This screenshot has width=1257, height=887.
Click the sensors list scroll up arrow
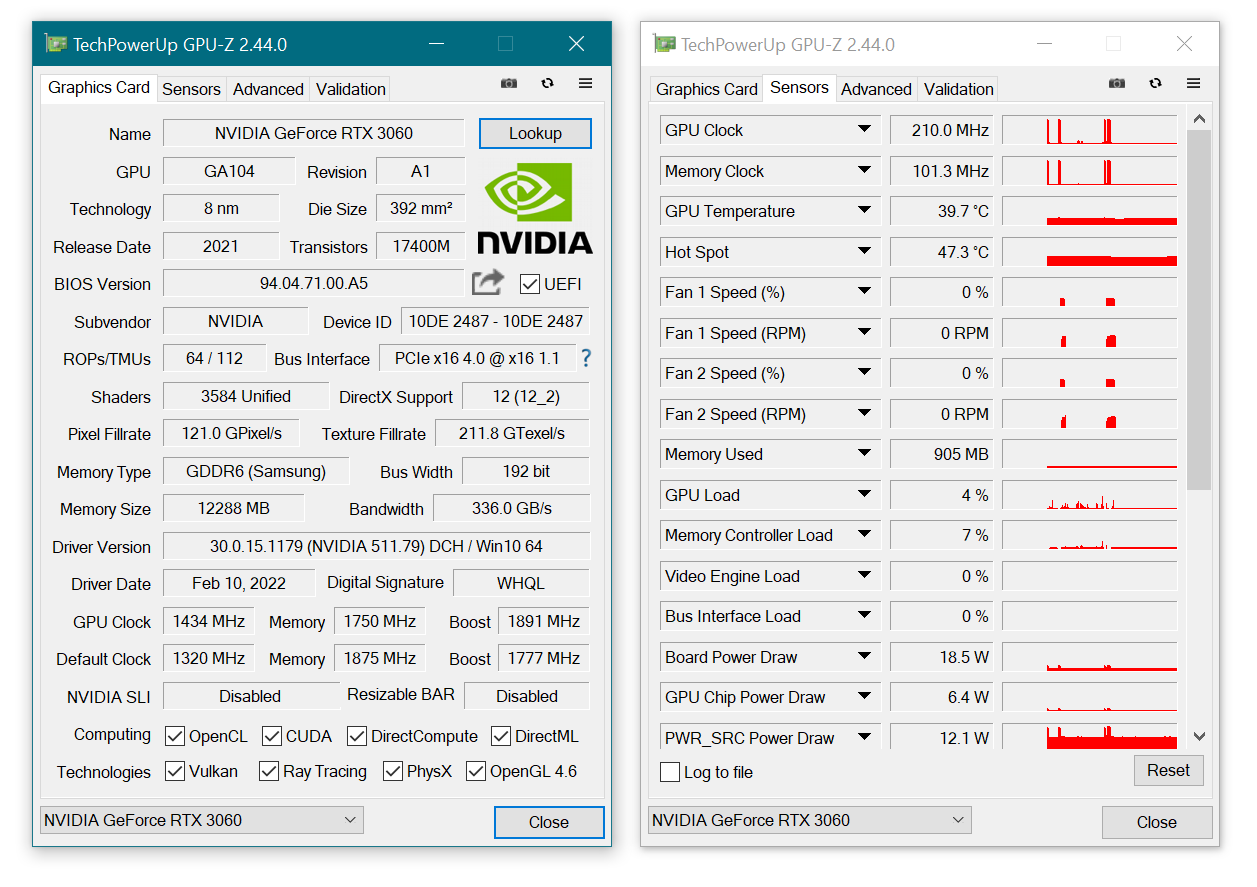pos(1199,119)
